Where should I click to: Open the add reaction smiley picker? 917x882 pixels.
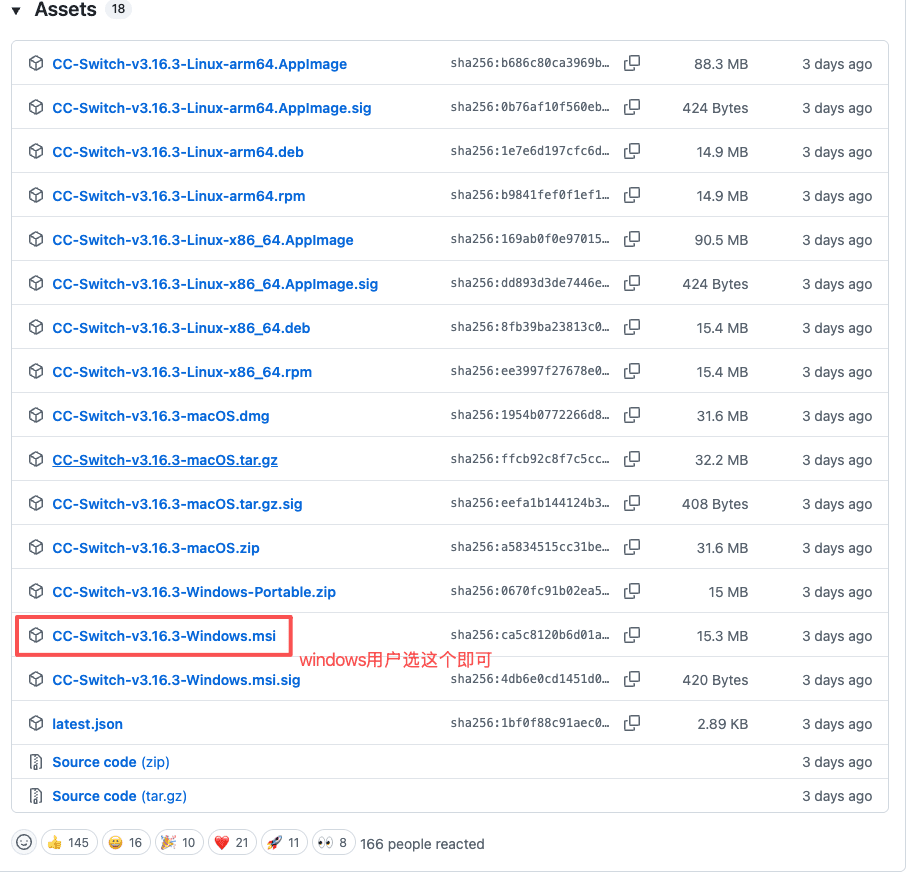(24, 843)
